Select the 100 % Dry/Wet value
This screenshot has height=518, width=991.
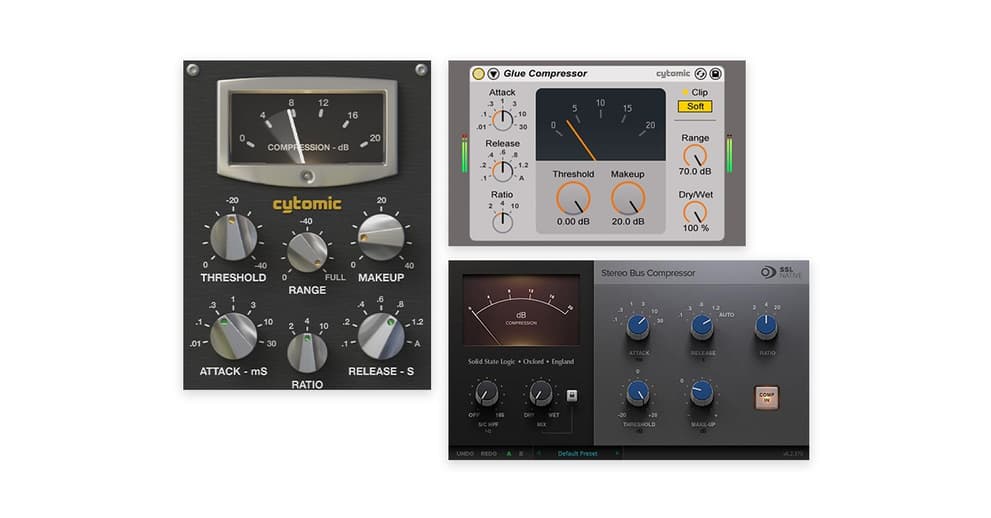point(695,228)
